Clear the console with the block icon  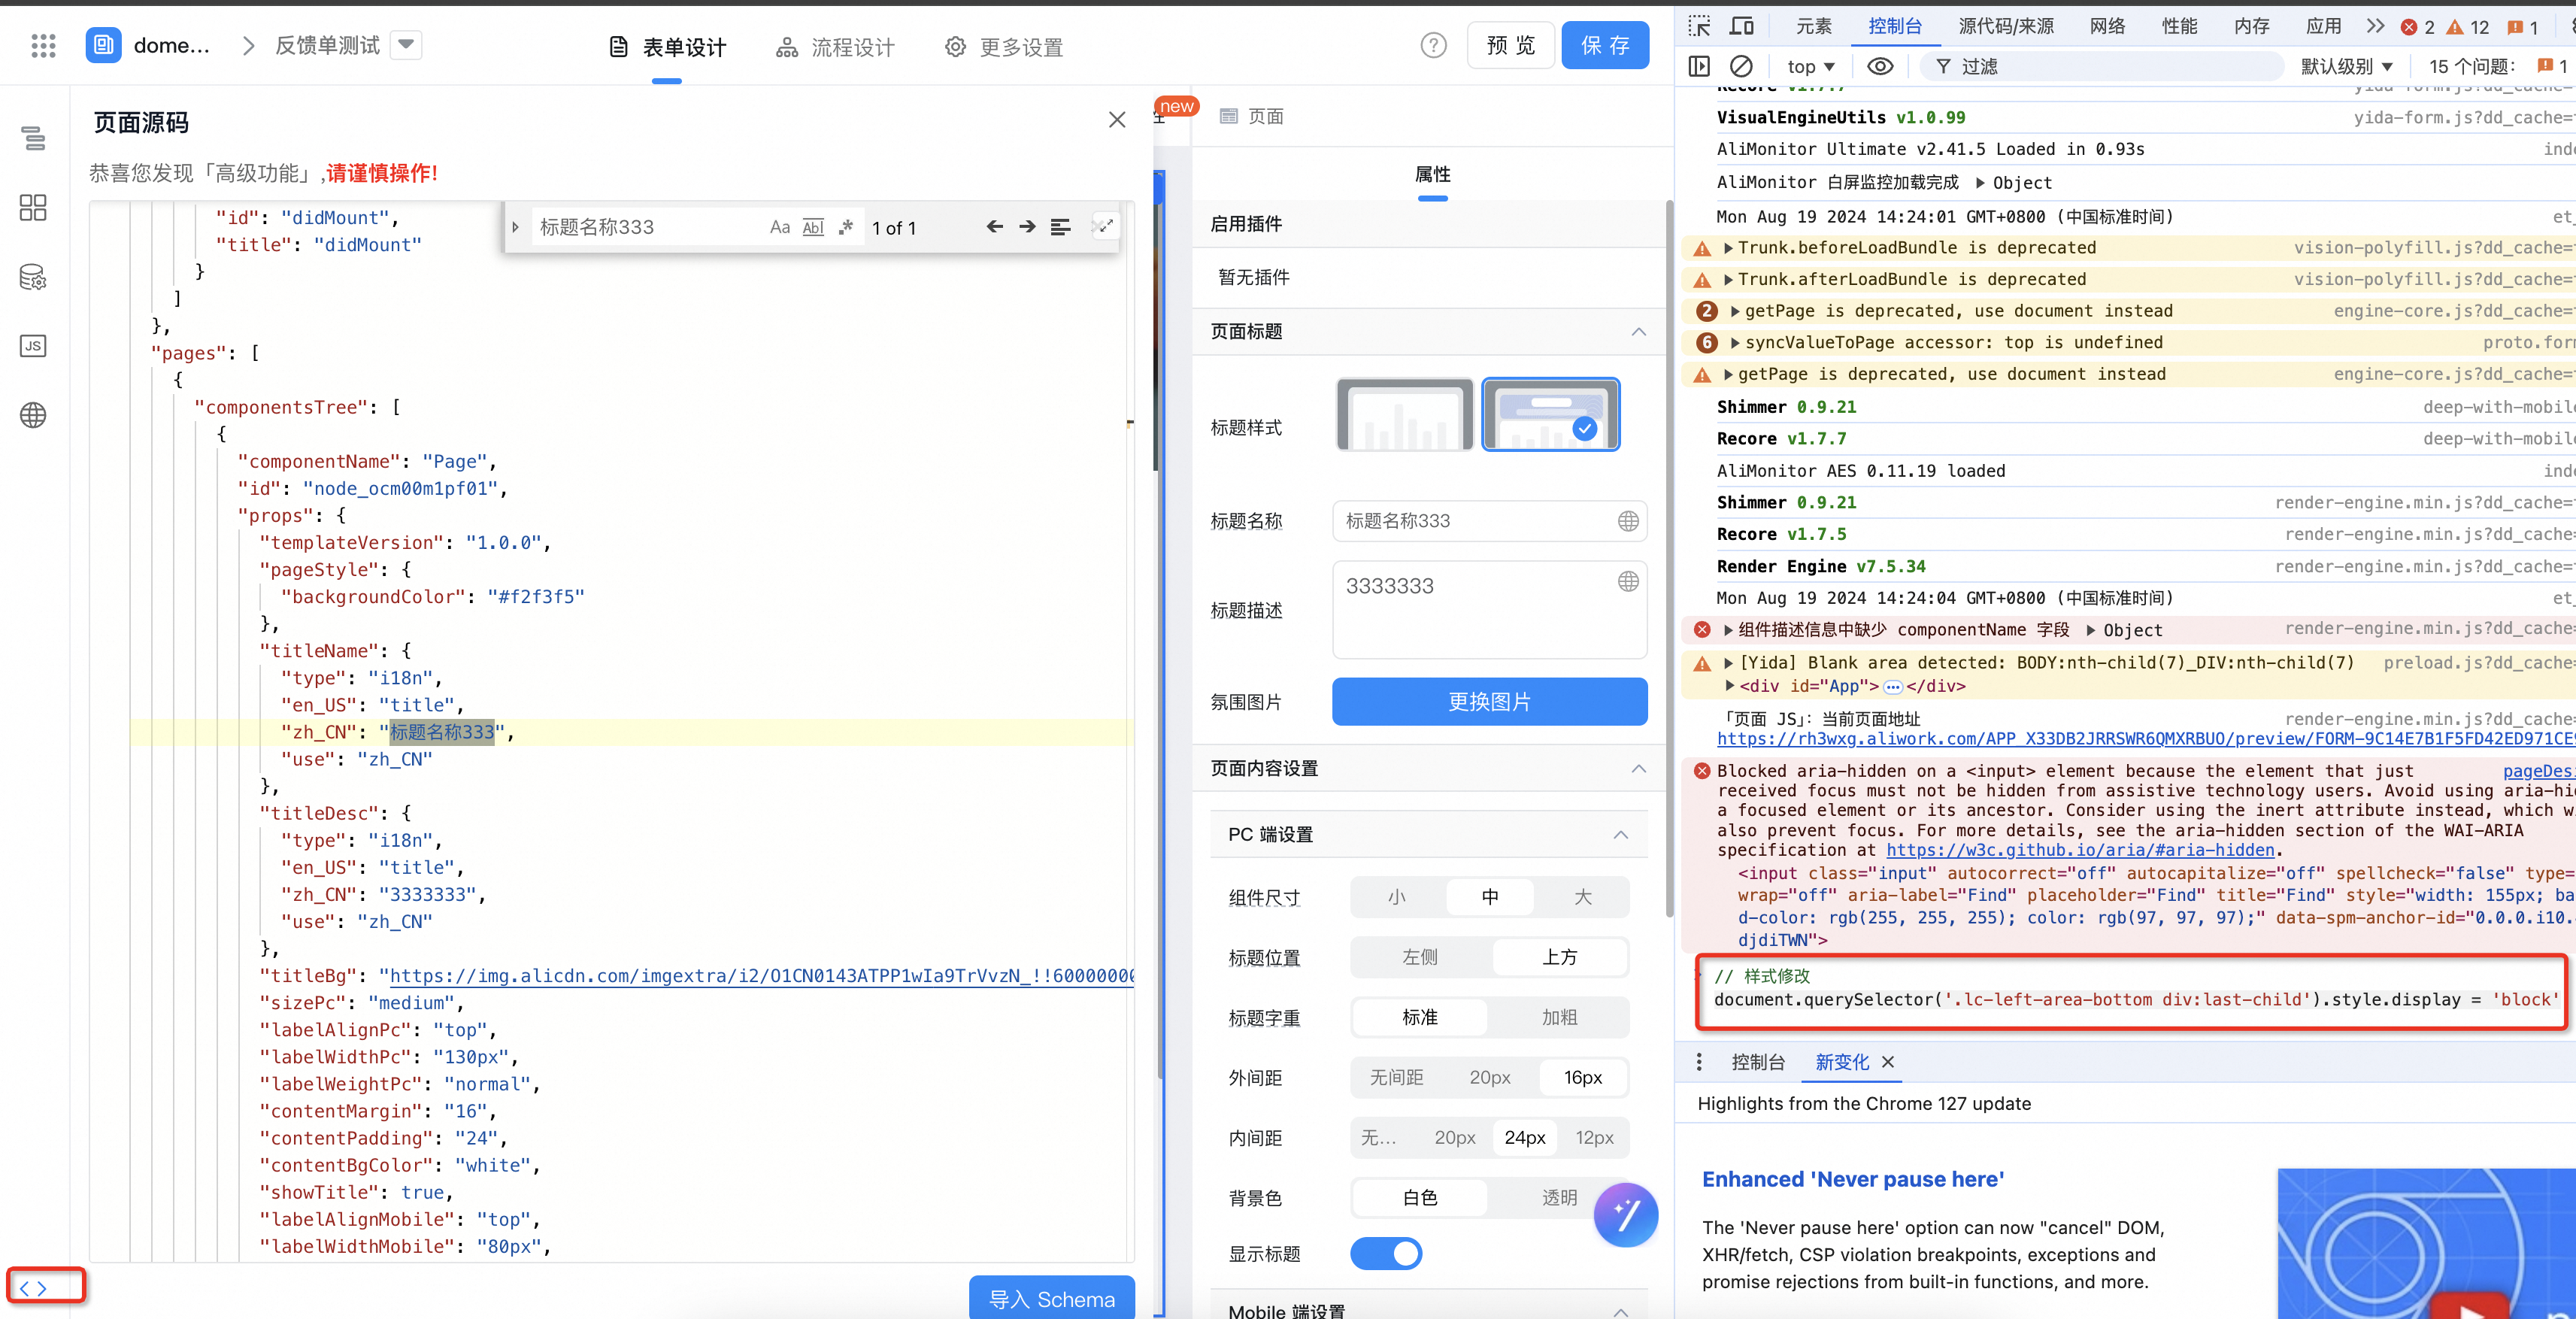point(1741,67)
